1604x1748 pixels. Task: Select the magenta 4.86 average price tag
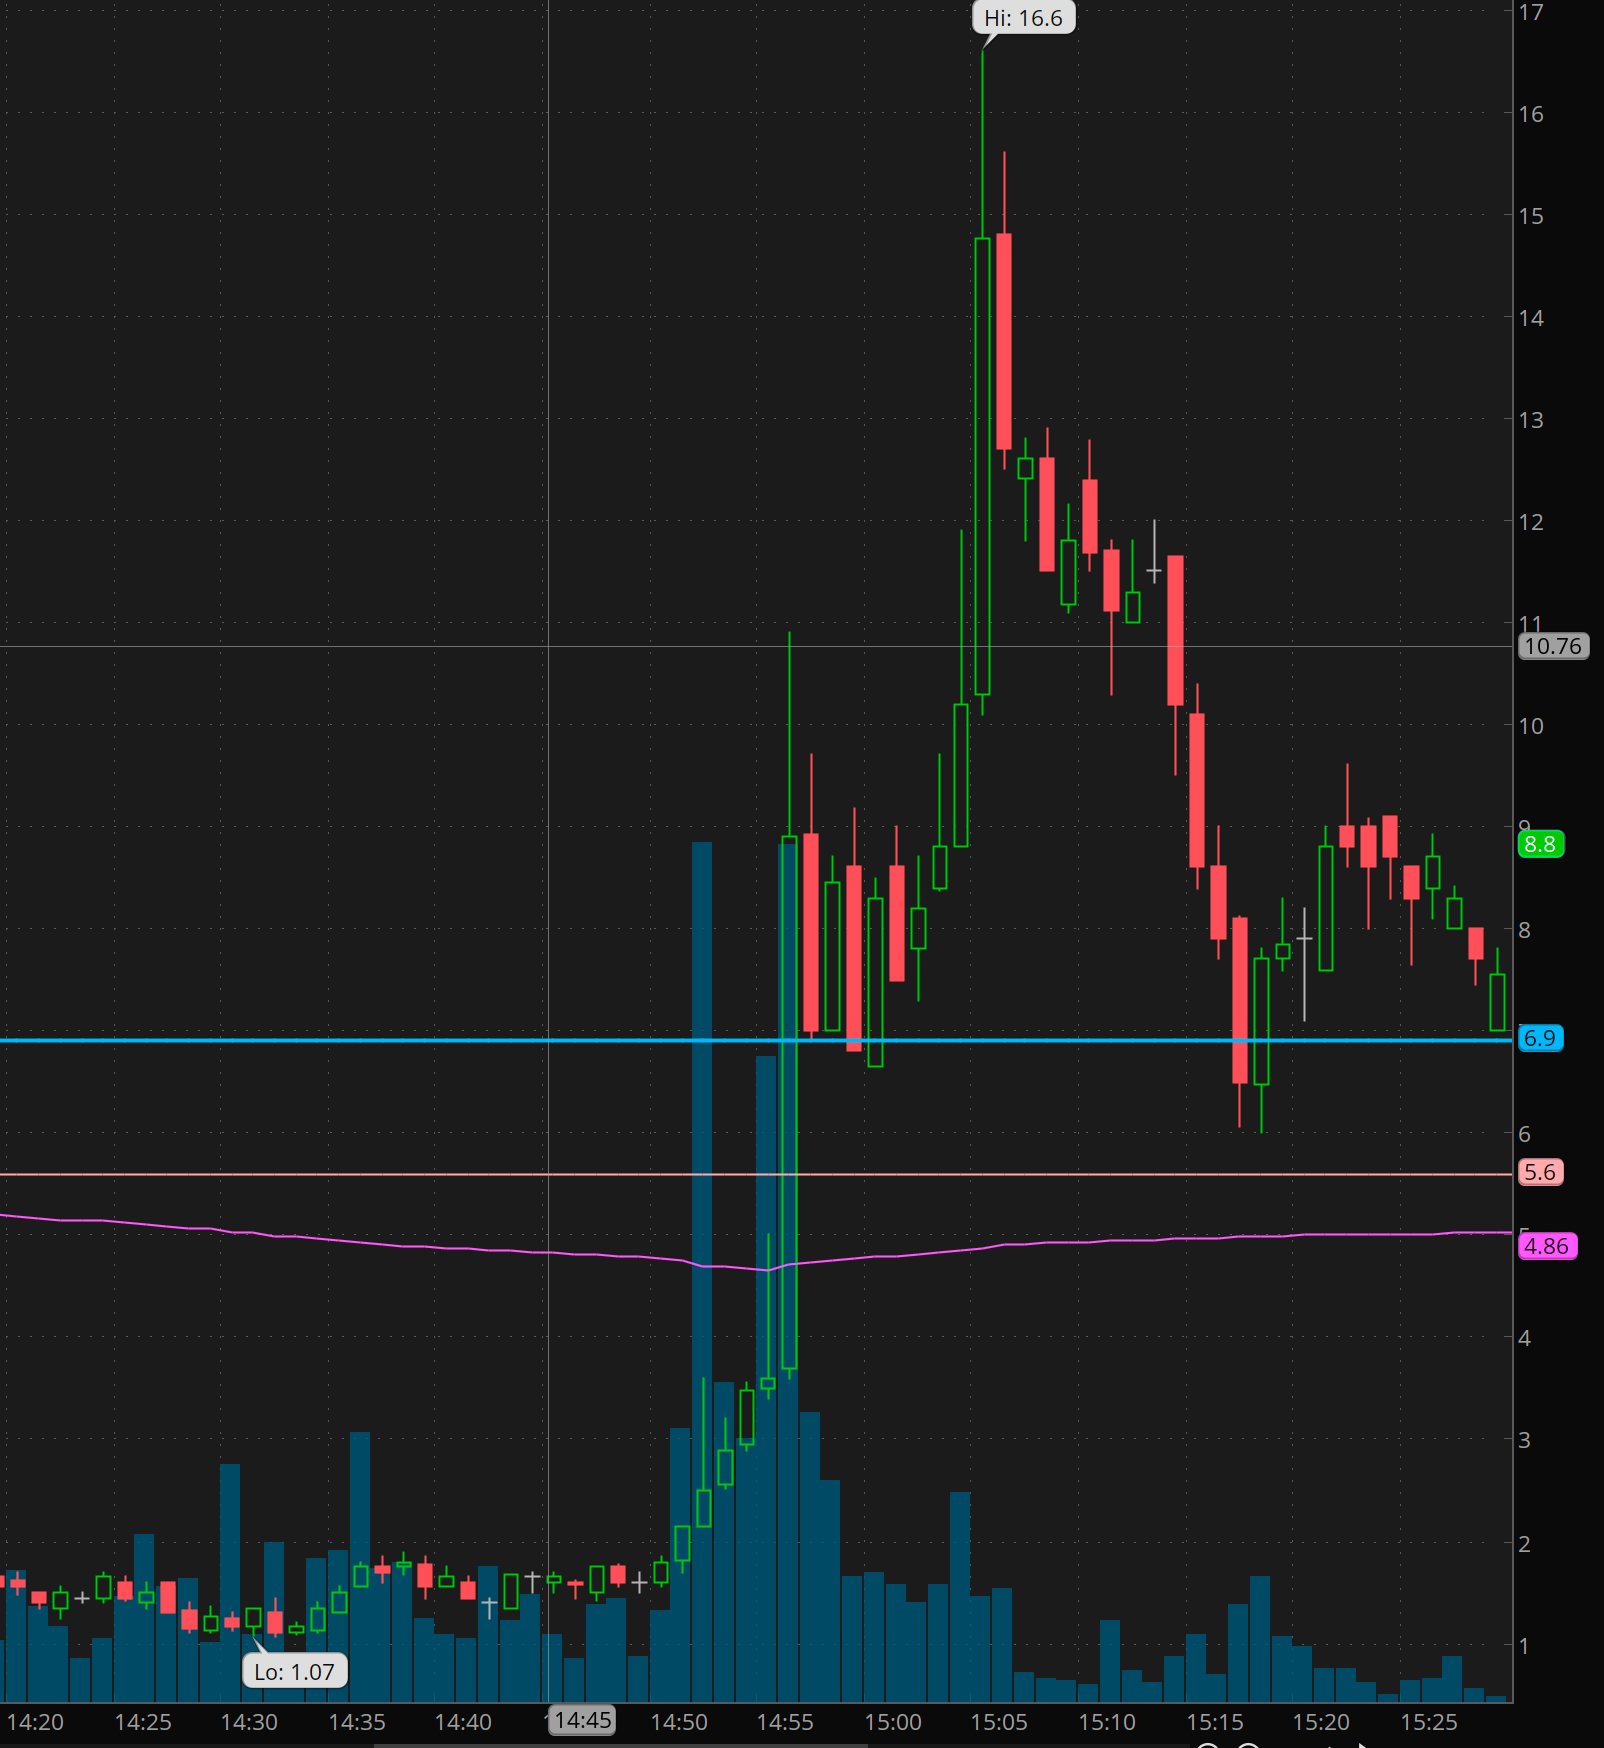1547,1246
